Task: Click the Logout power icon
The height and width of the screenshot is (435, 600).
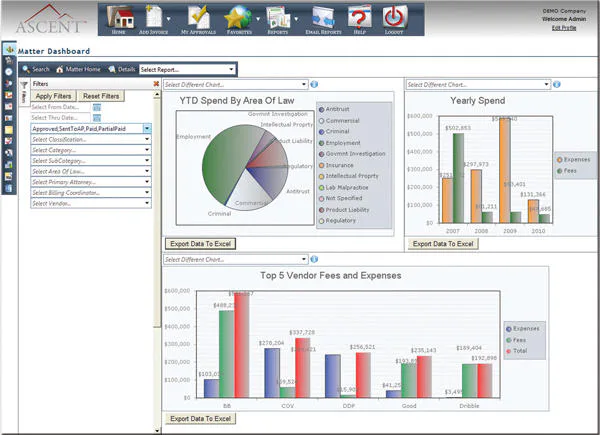Action: (395, 18)
